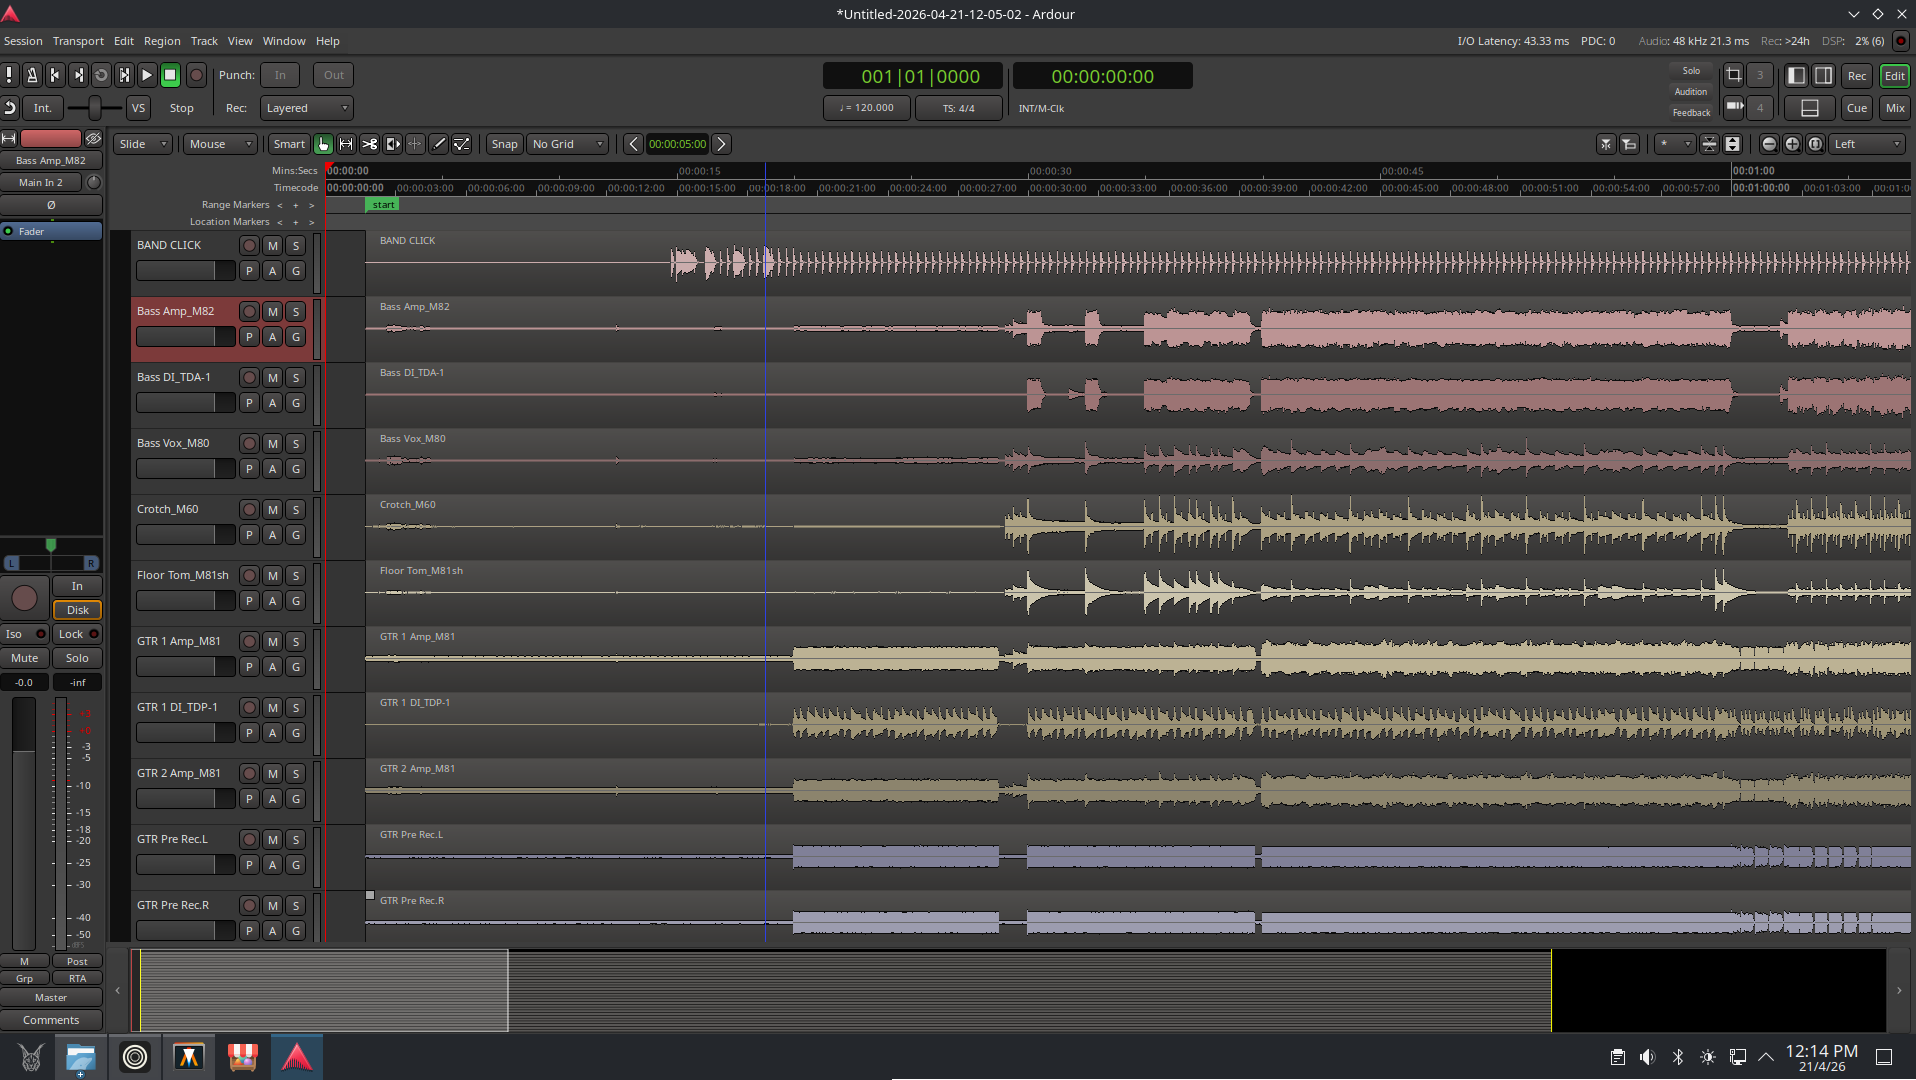Click the Main In 2 input button
1916x1080 pixels.
(x=41, y=182)
